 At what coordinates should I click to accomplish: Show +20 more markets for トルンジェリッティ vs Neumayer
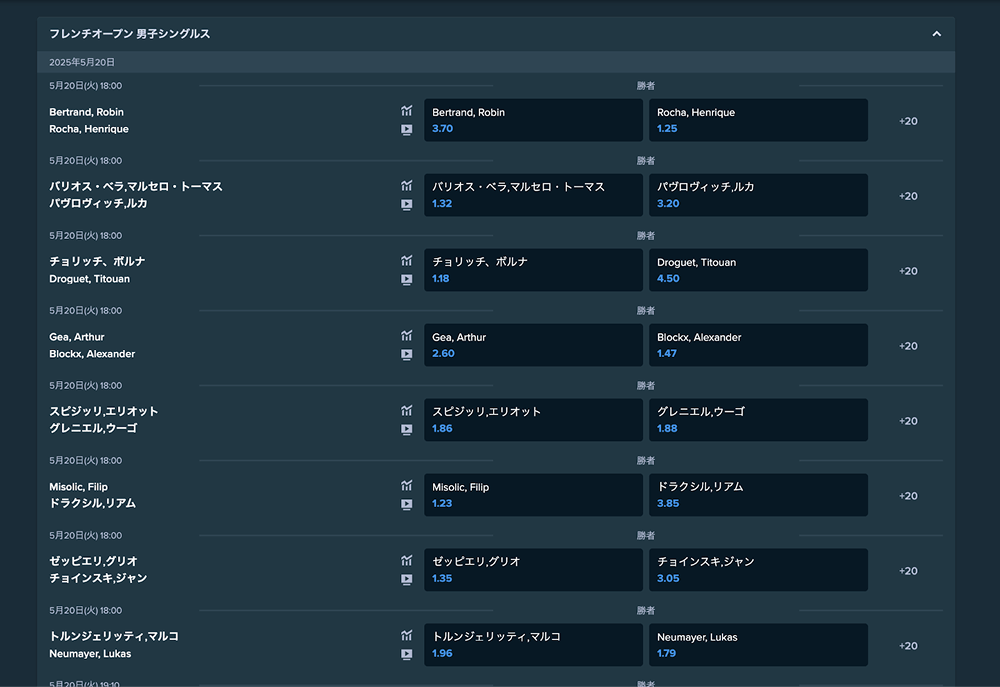pos(908,646)
